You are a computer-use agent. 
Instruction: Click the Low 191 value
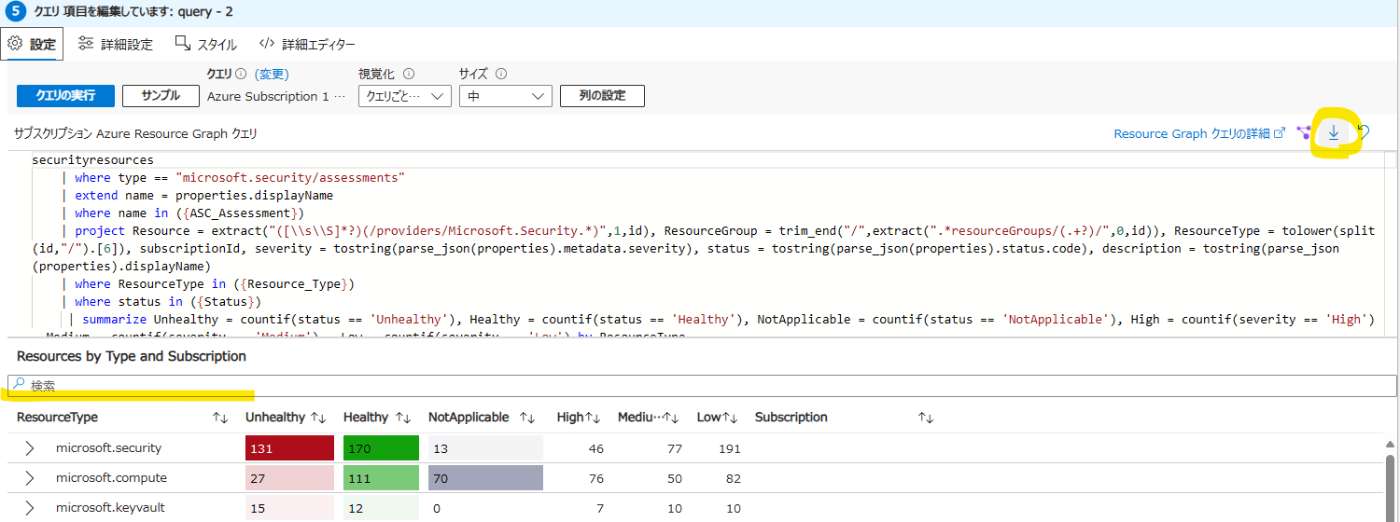point(729,448)
